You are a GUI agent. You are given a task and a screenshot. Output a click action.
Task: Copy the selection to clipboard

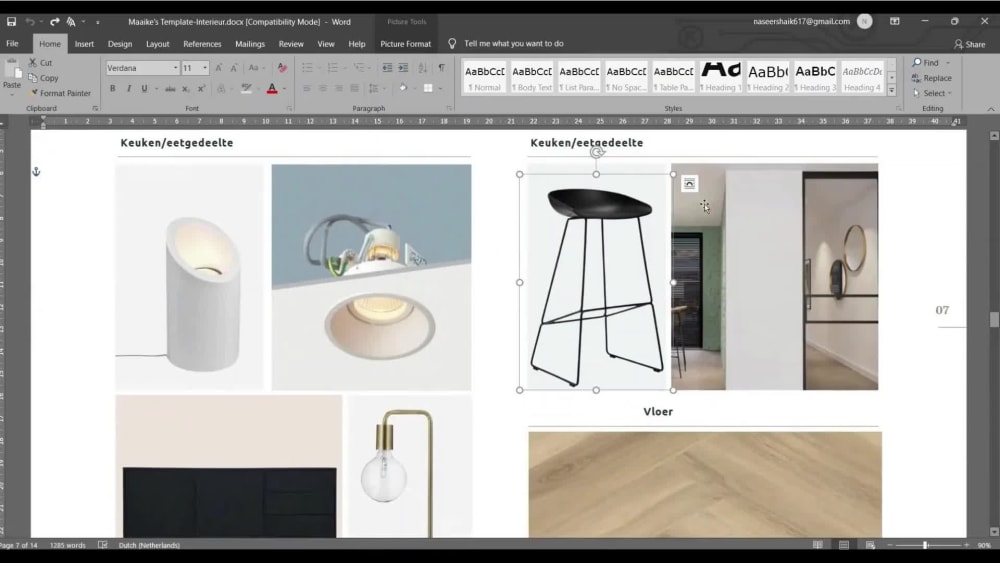click(x=43, y=78)
